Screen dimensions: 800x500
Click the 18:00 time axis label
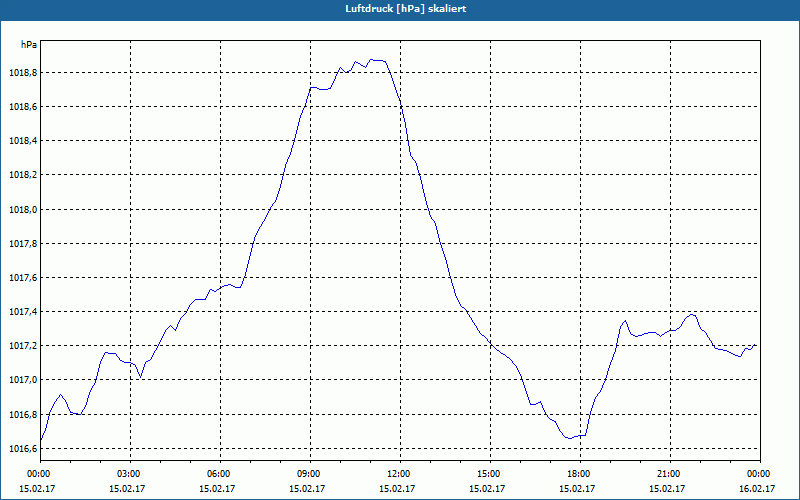pos(580,474)
